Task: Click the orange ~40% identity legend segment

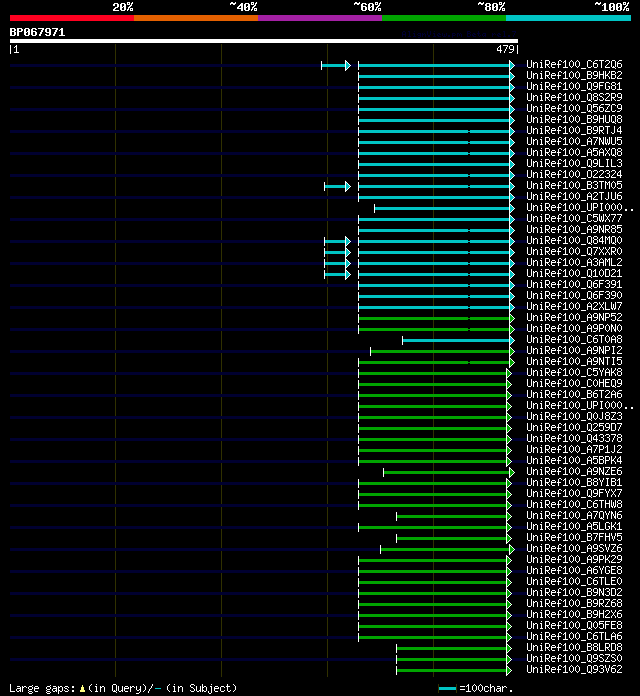Action: pos(196,18)
